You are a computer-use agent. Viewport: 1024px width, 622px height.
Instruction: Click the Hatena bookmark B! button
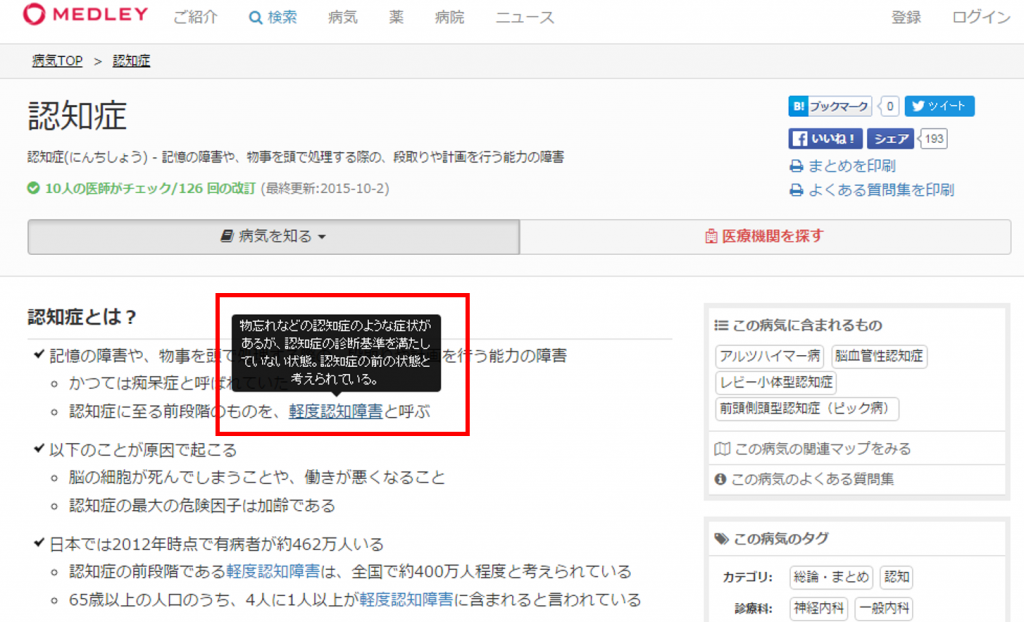tap(798, 106)
